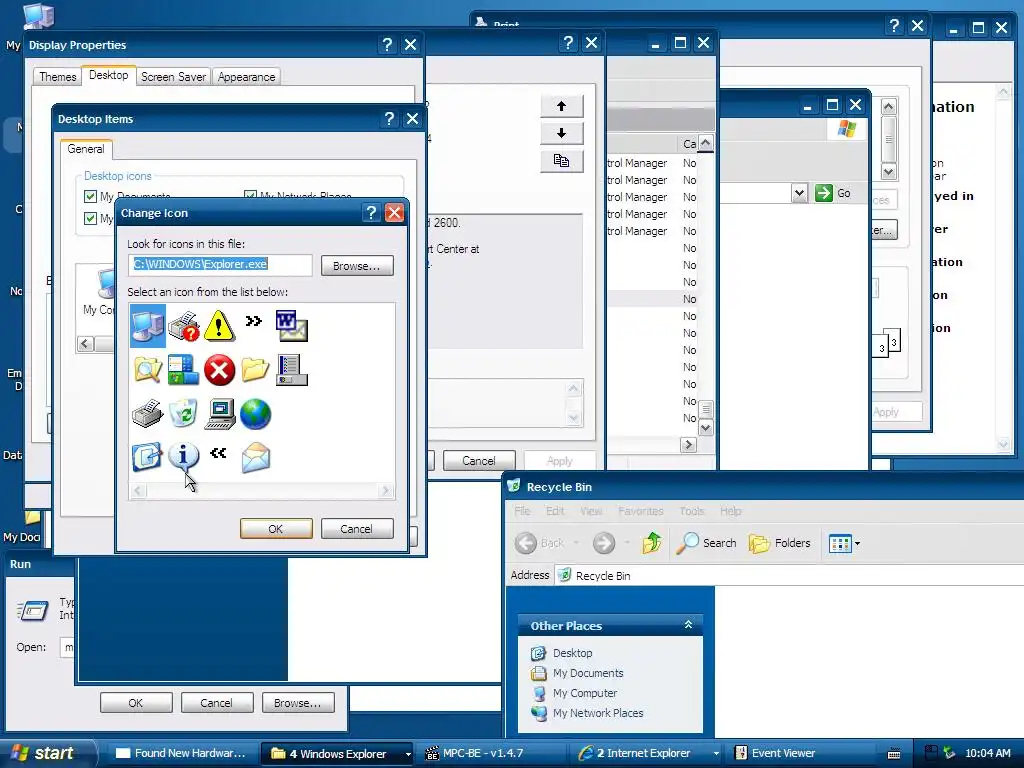Open My Network Places link
Image resolution: width=1024 pixels, height=768 pixels.
pos(587,713)
